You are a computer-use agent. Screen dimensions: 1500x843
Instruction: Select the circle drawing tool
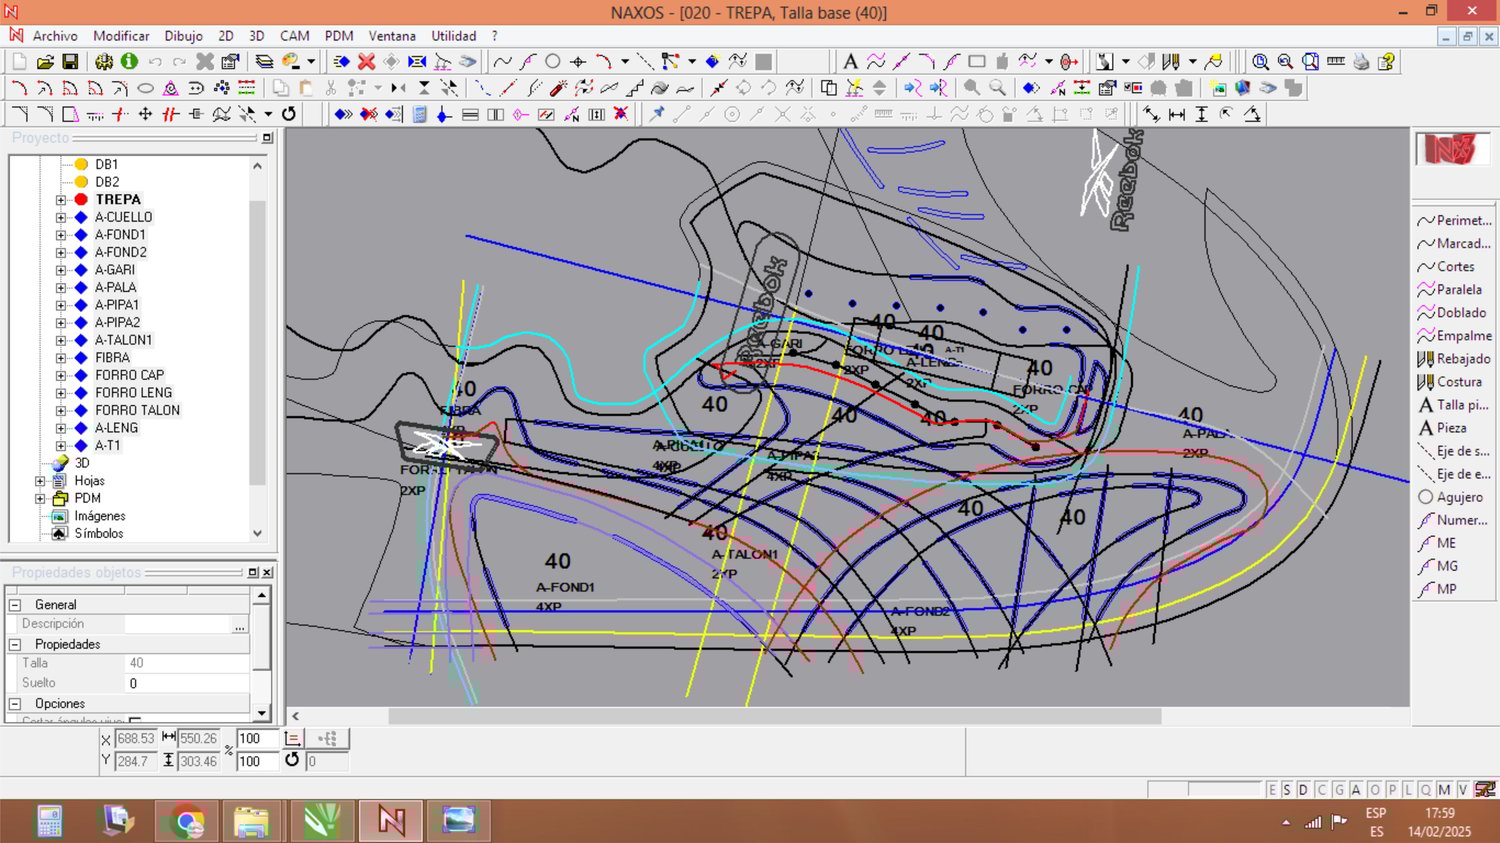coord(552,62)
